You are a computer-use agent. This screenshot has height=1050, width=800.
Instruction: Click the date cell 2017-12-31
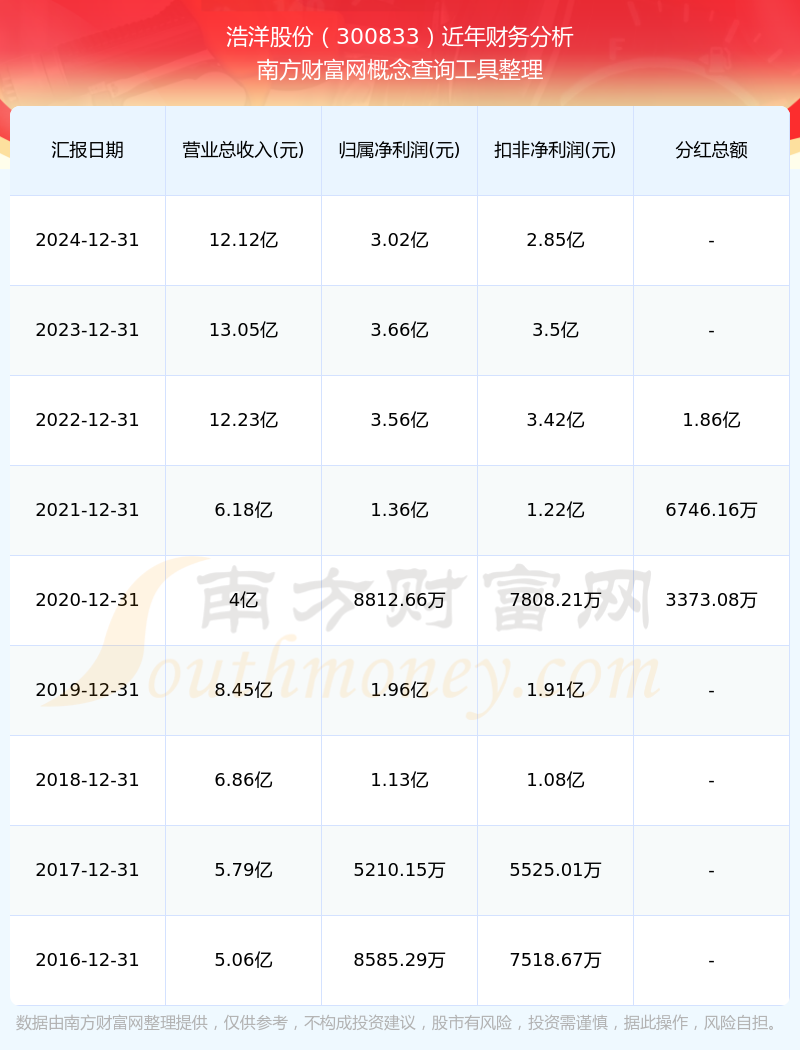point(88,870)
